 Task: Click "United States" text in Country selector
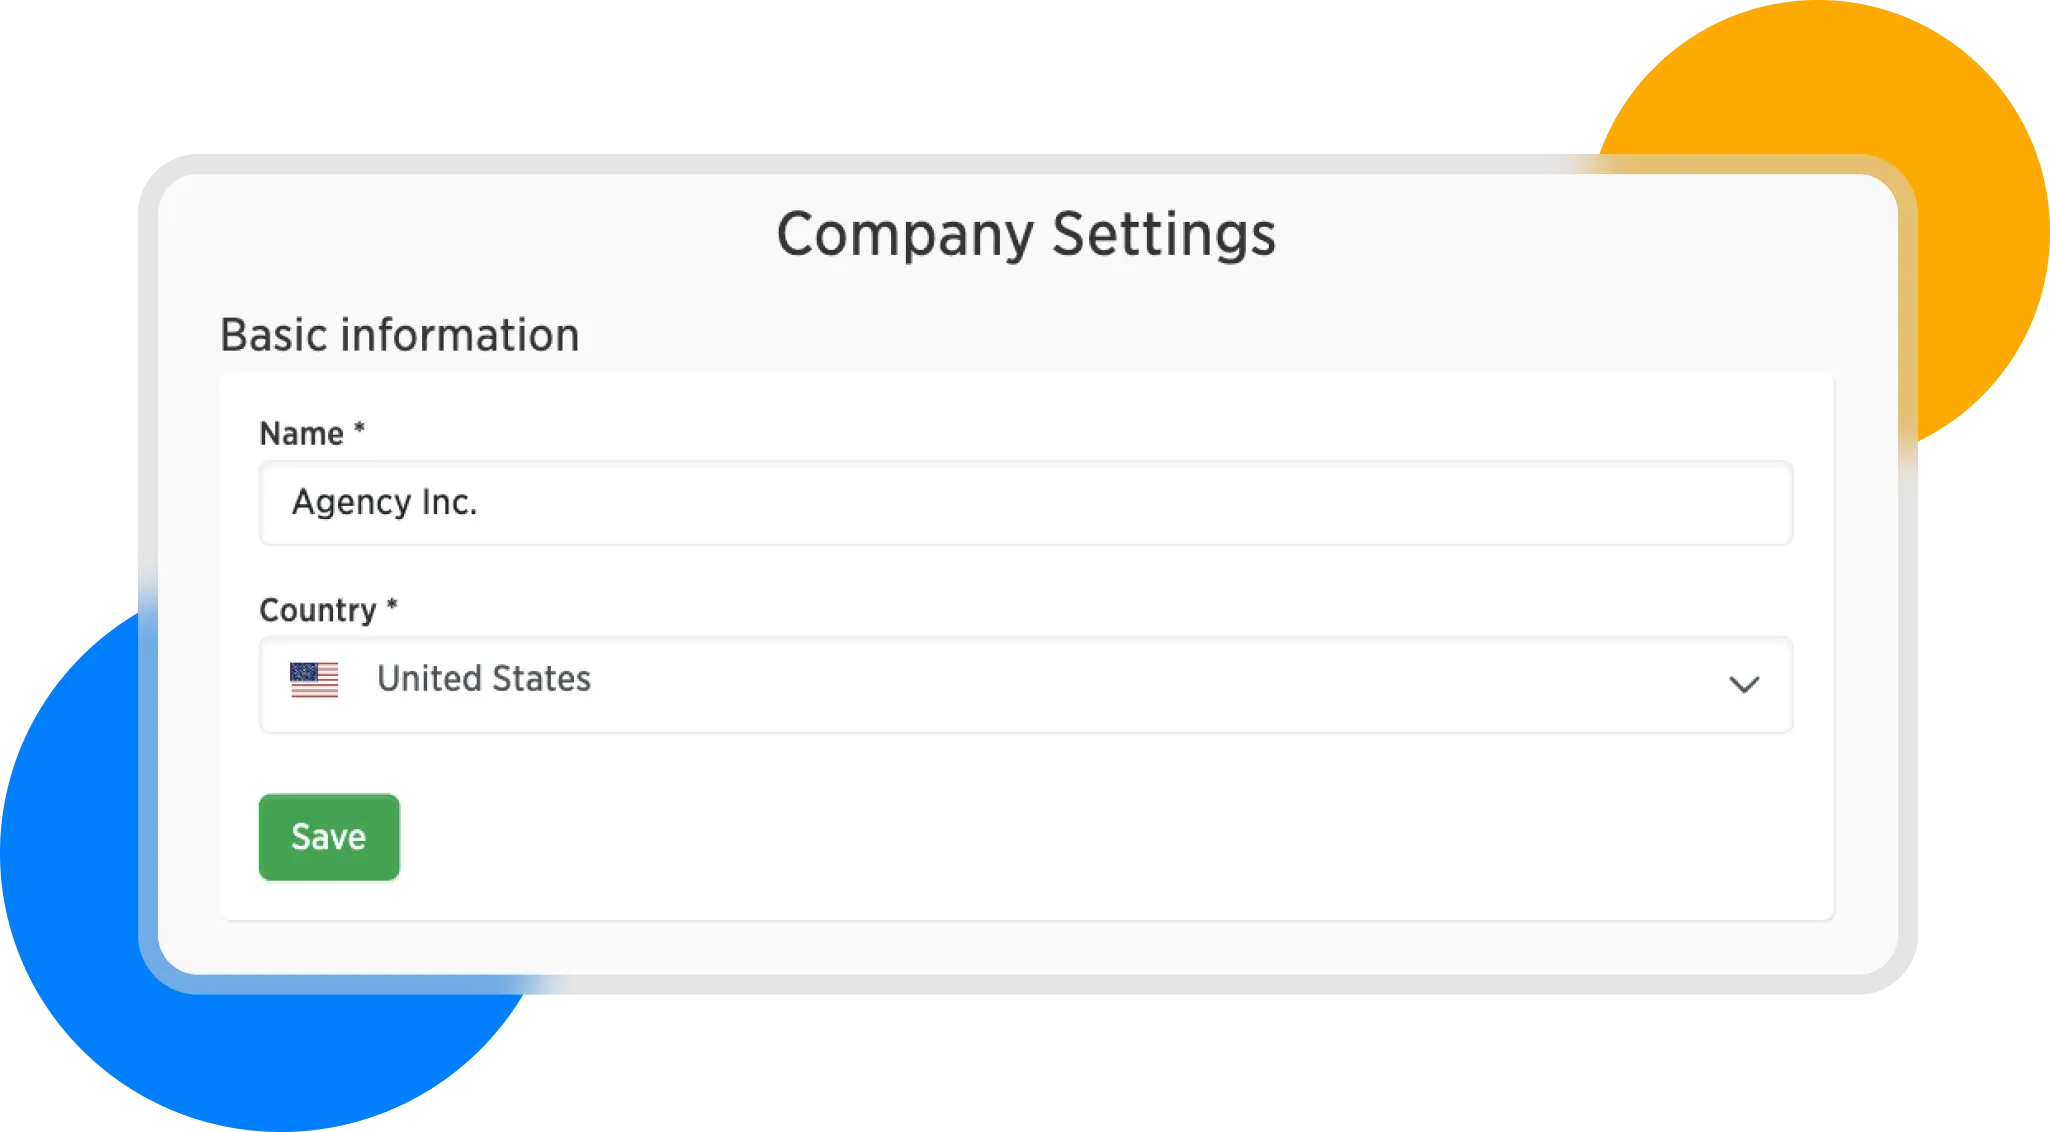coord(483,679)
